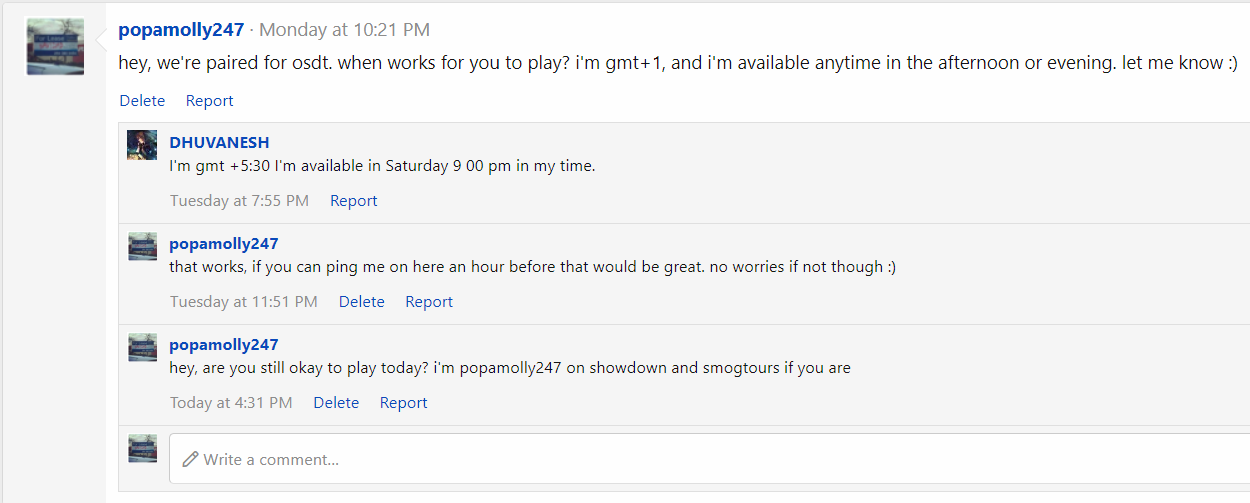This screenshot has width=1250, height=503.
Task: Click Monday at 10:21 PM timestamp
Action: [x=344, y=30]
